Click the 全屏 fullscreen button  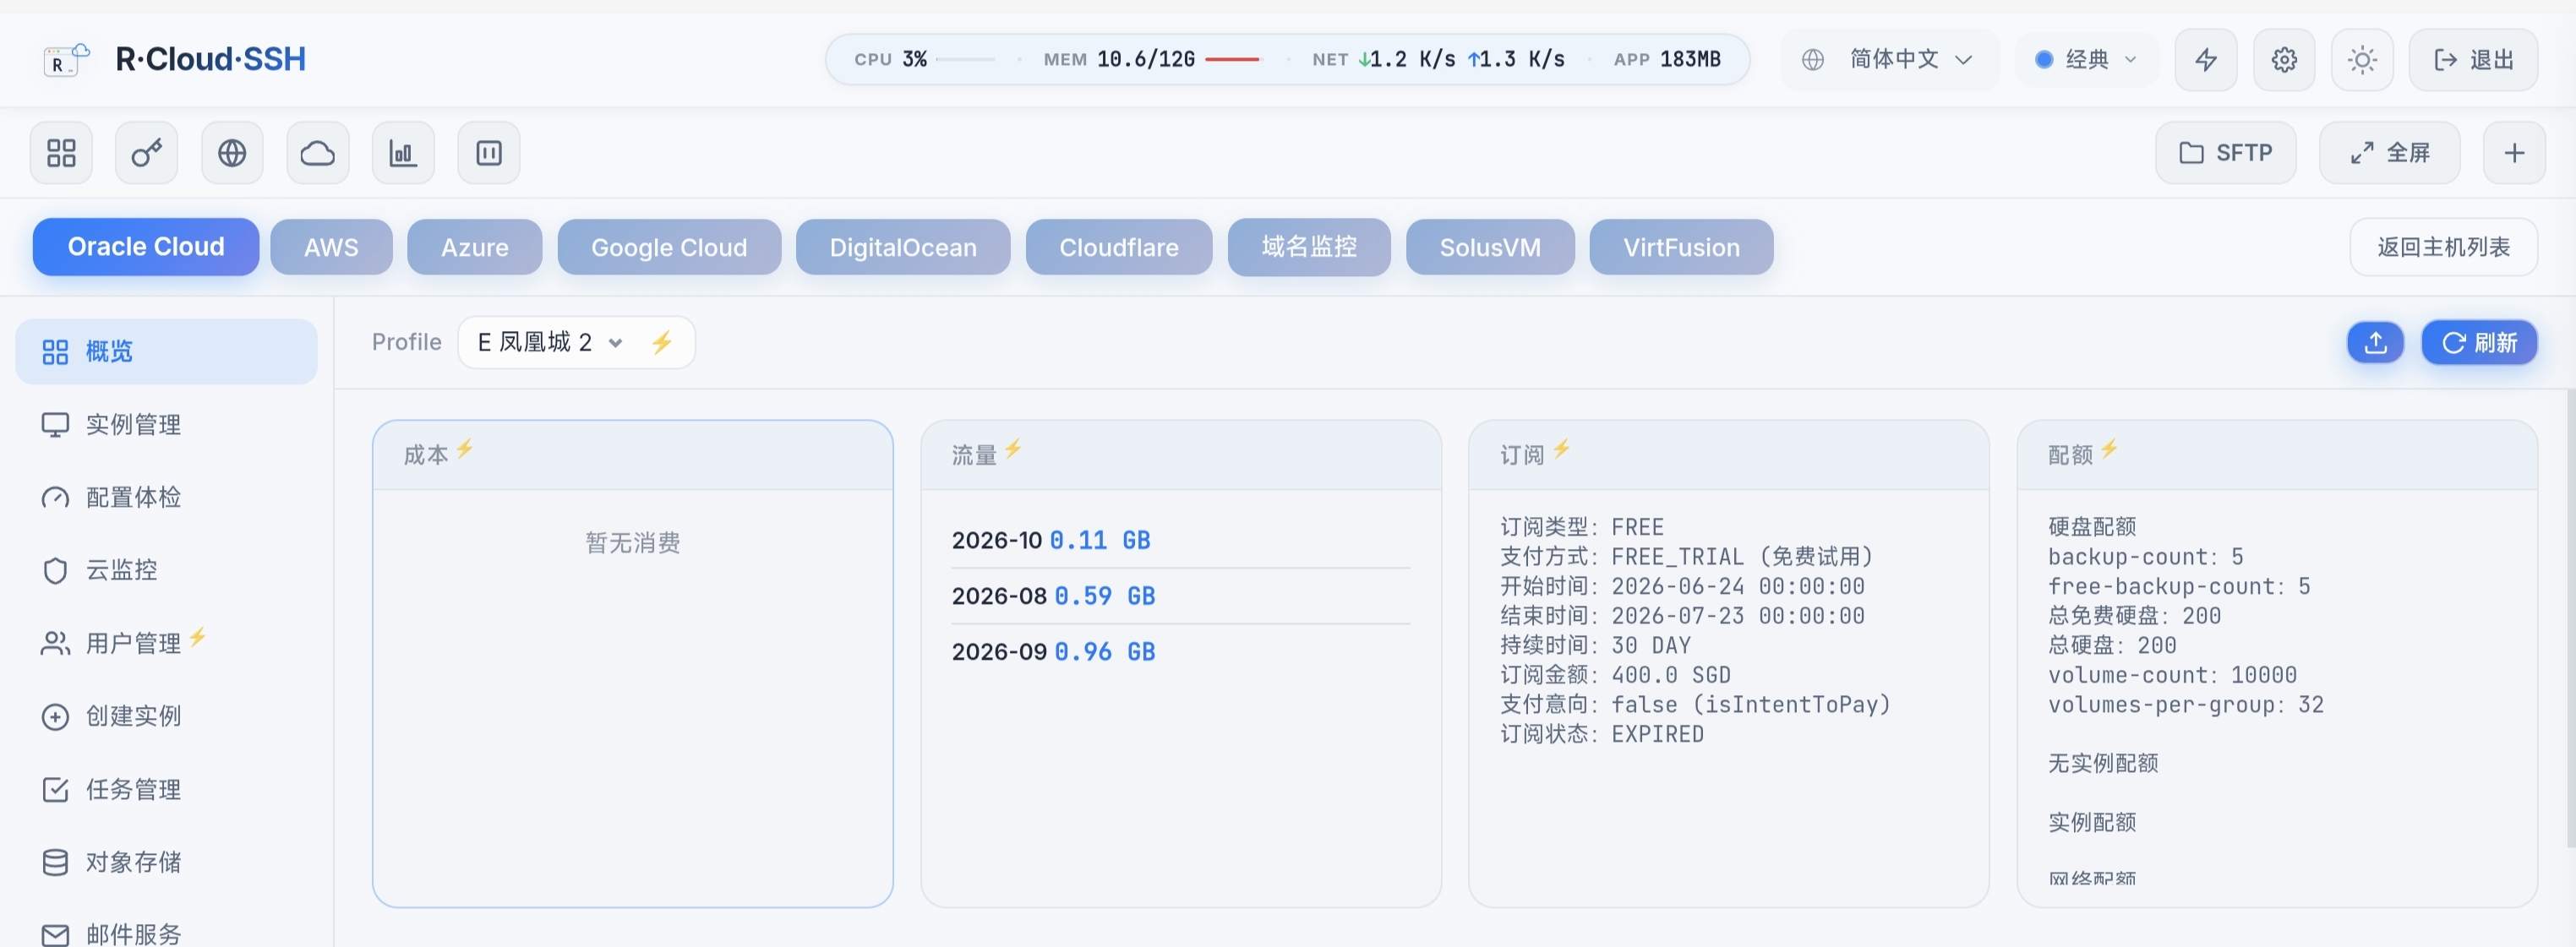point(2389,153)
